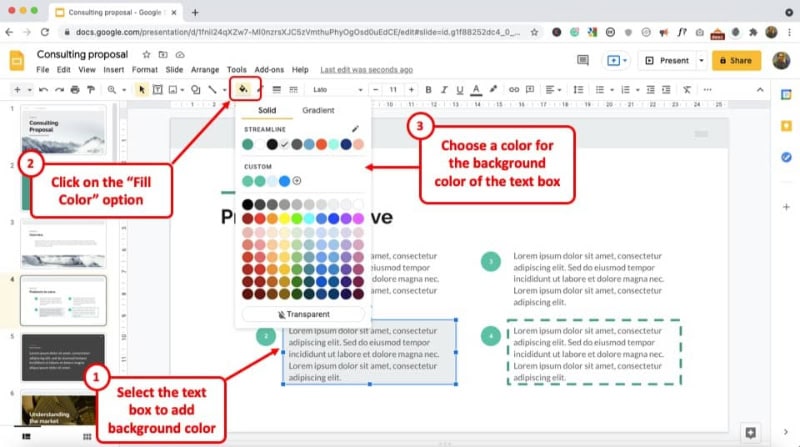Click the Undo arrow in toolbar

[43, 90]
